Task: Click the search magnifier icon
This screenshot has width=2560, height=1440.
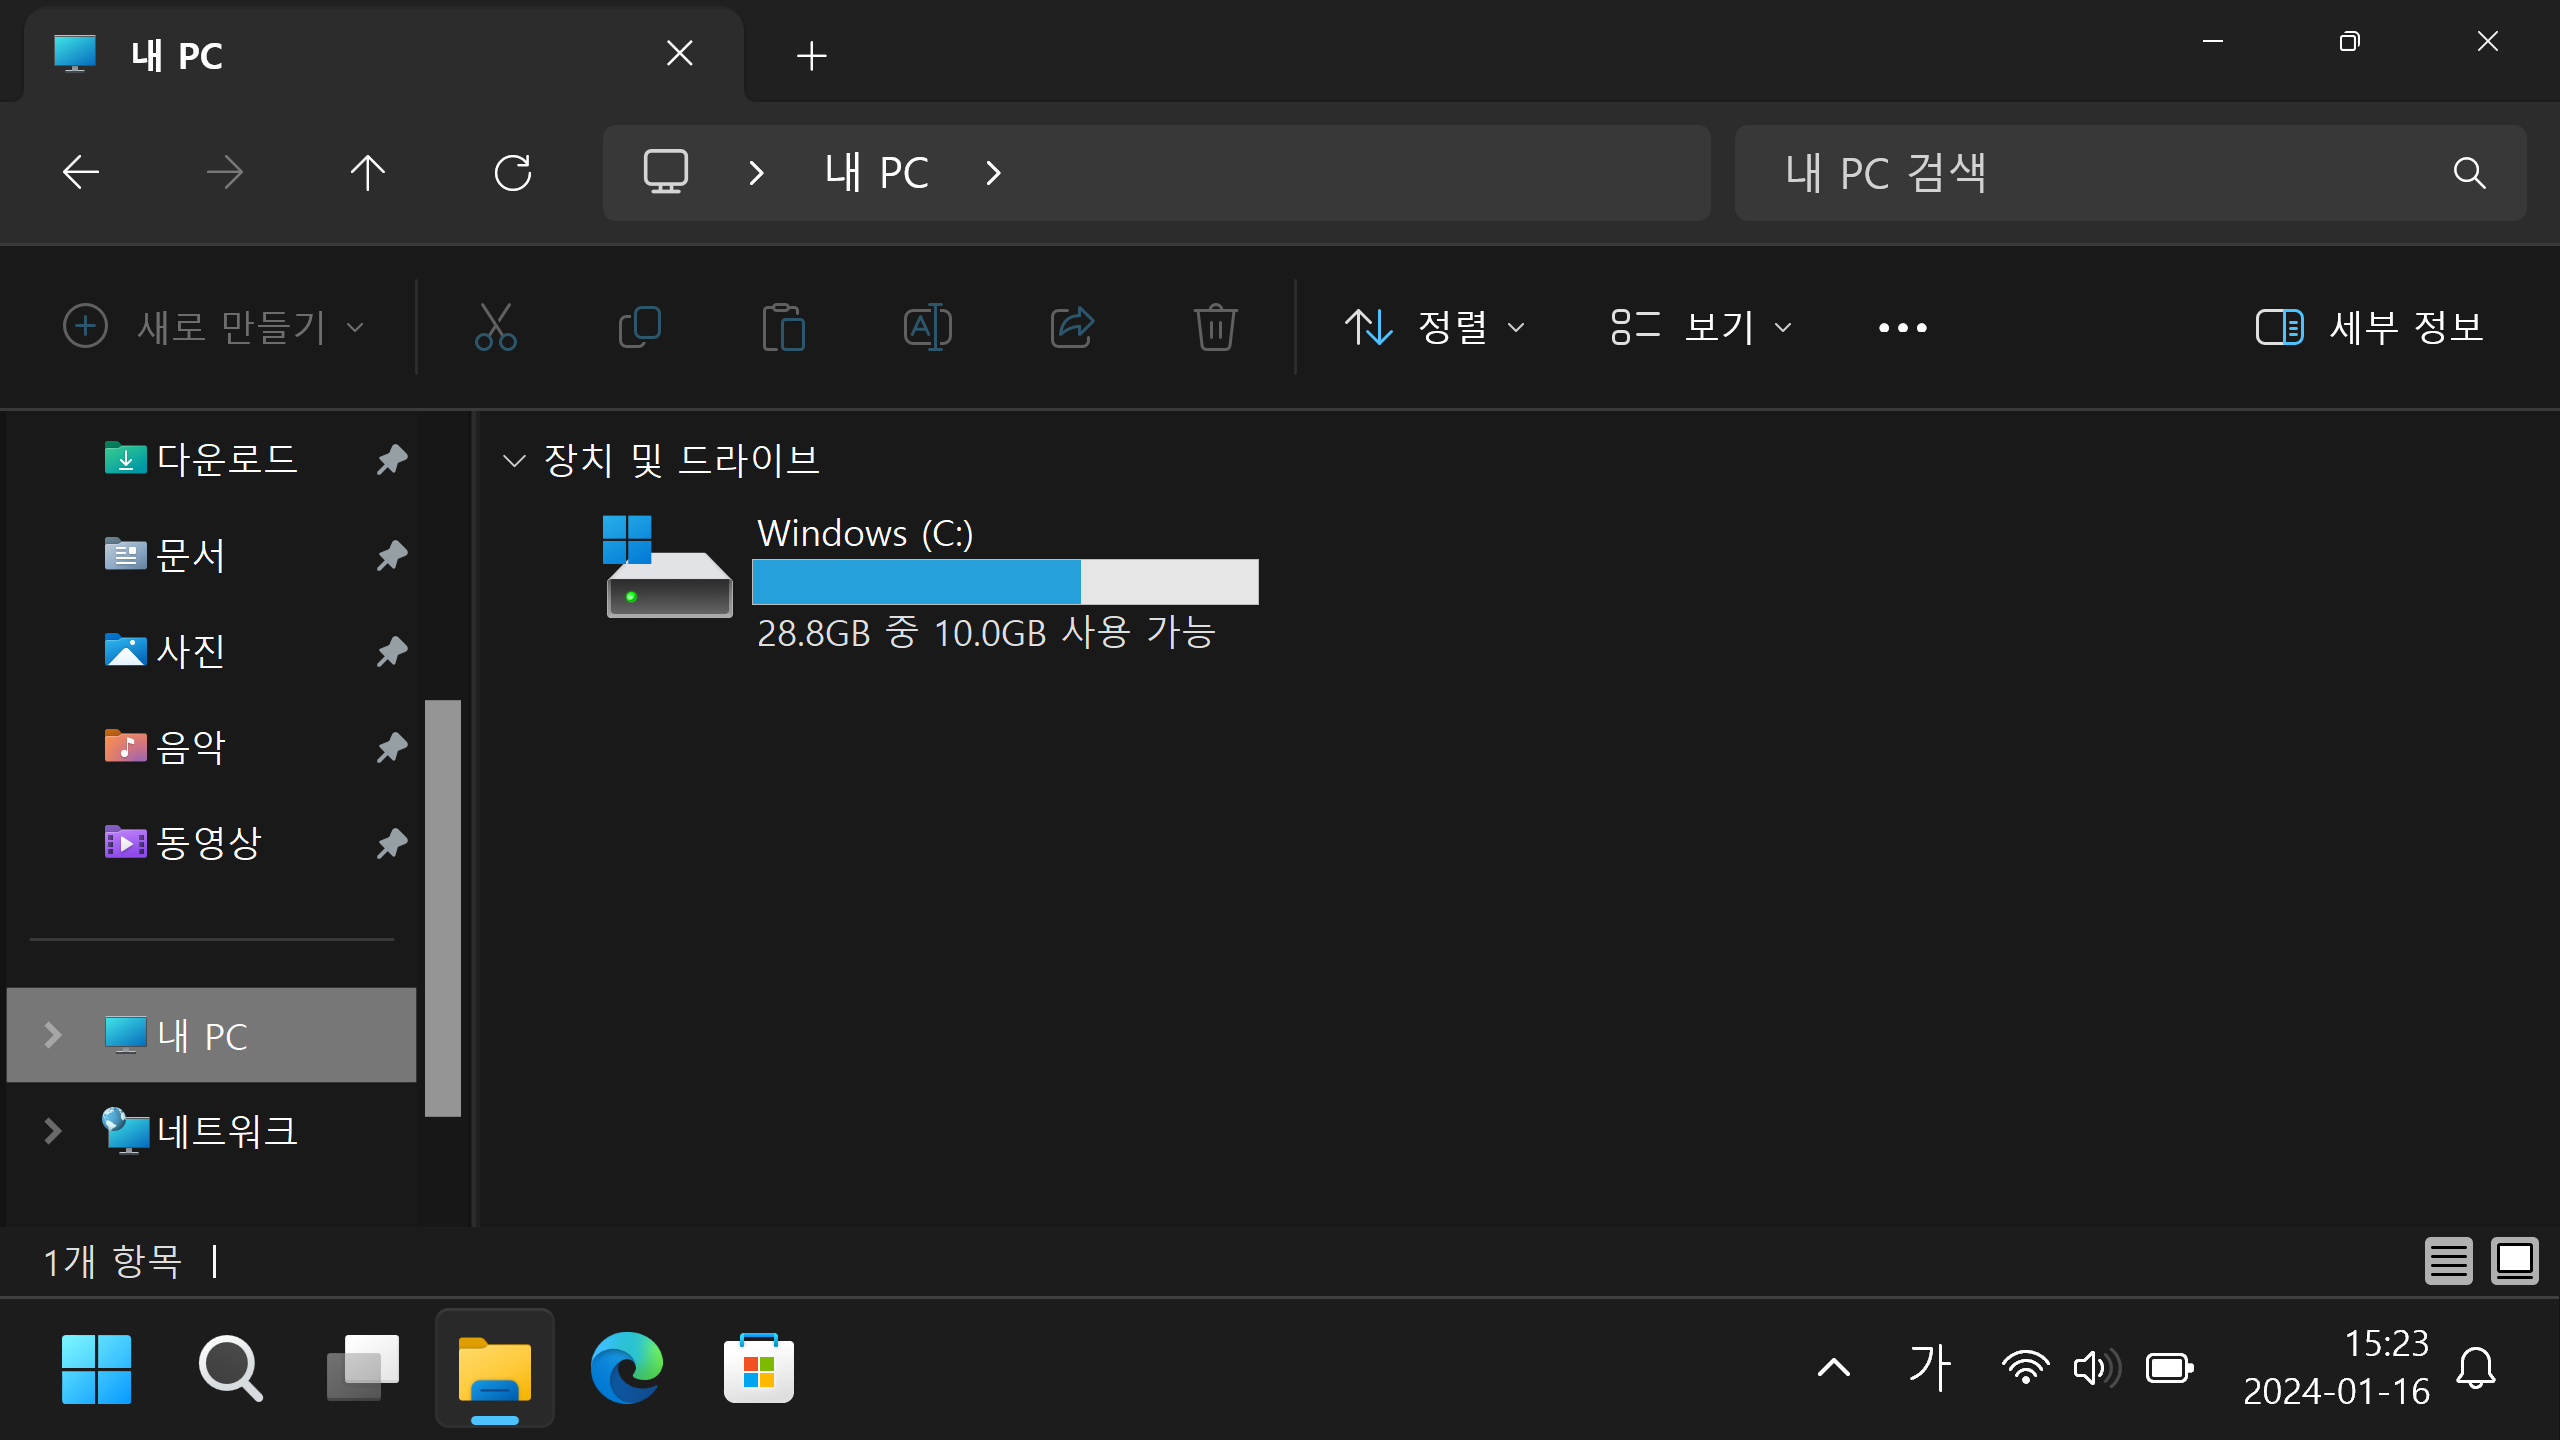Action: 2469,173
